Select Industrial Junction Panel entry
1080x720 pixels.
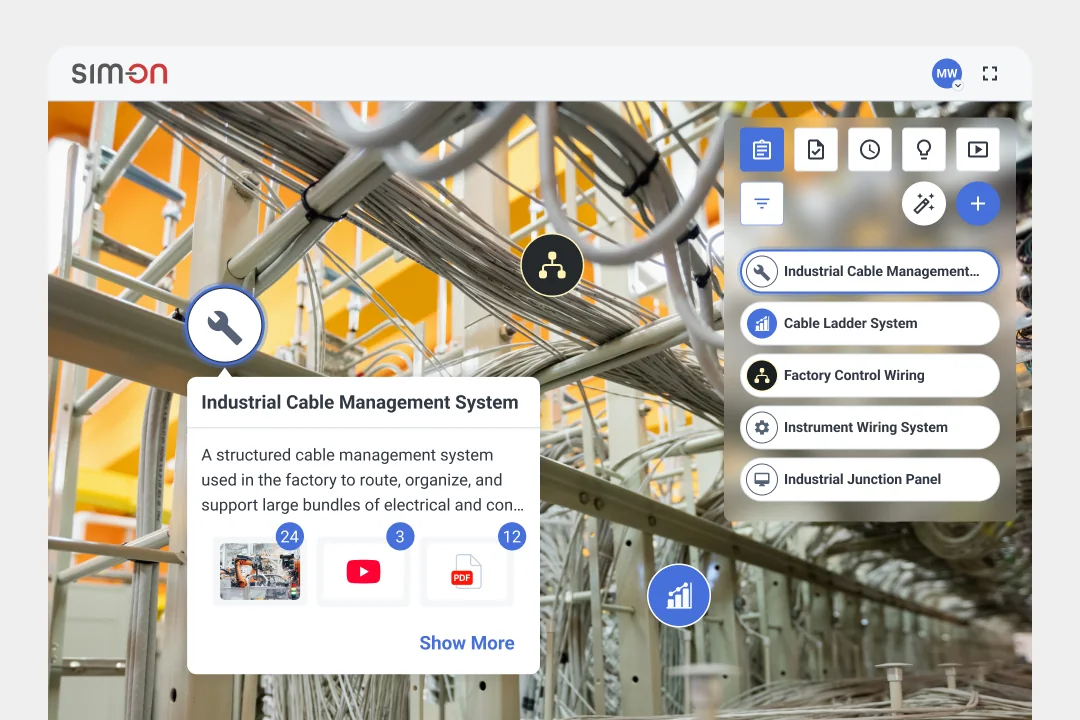(869, 480)
